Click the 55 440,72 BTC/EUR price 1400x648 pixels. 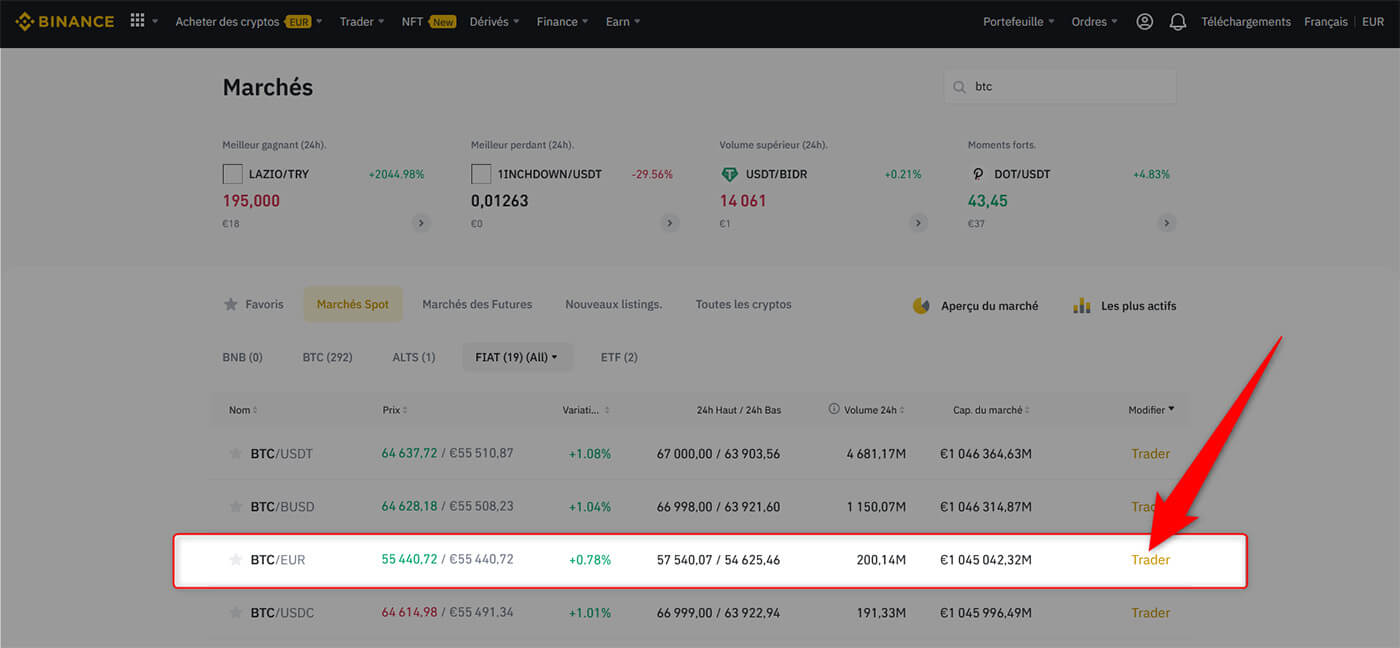[x=409, y=559]
